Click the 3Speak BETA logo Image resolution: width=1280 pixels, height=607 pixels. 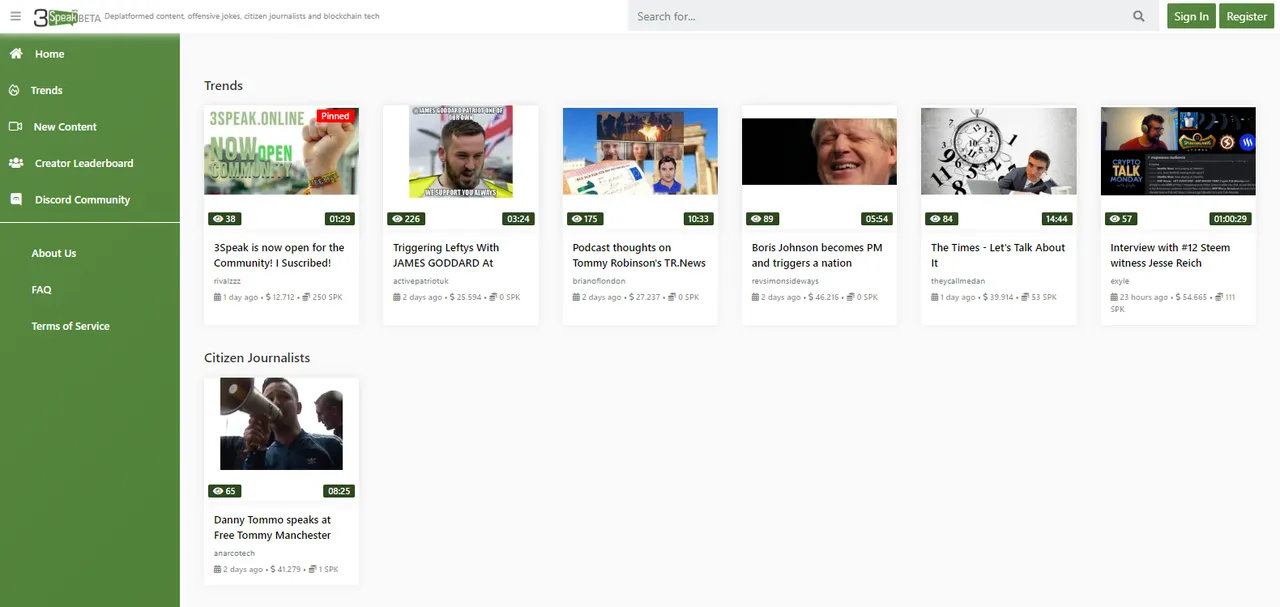(x=66, y=17)
